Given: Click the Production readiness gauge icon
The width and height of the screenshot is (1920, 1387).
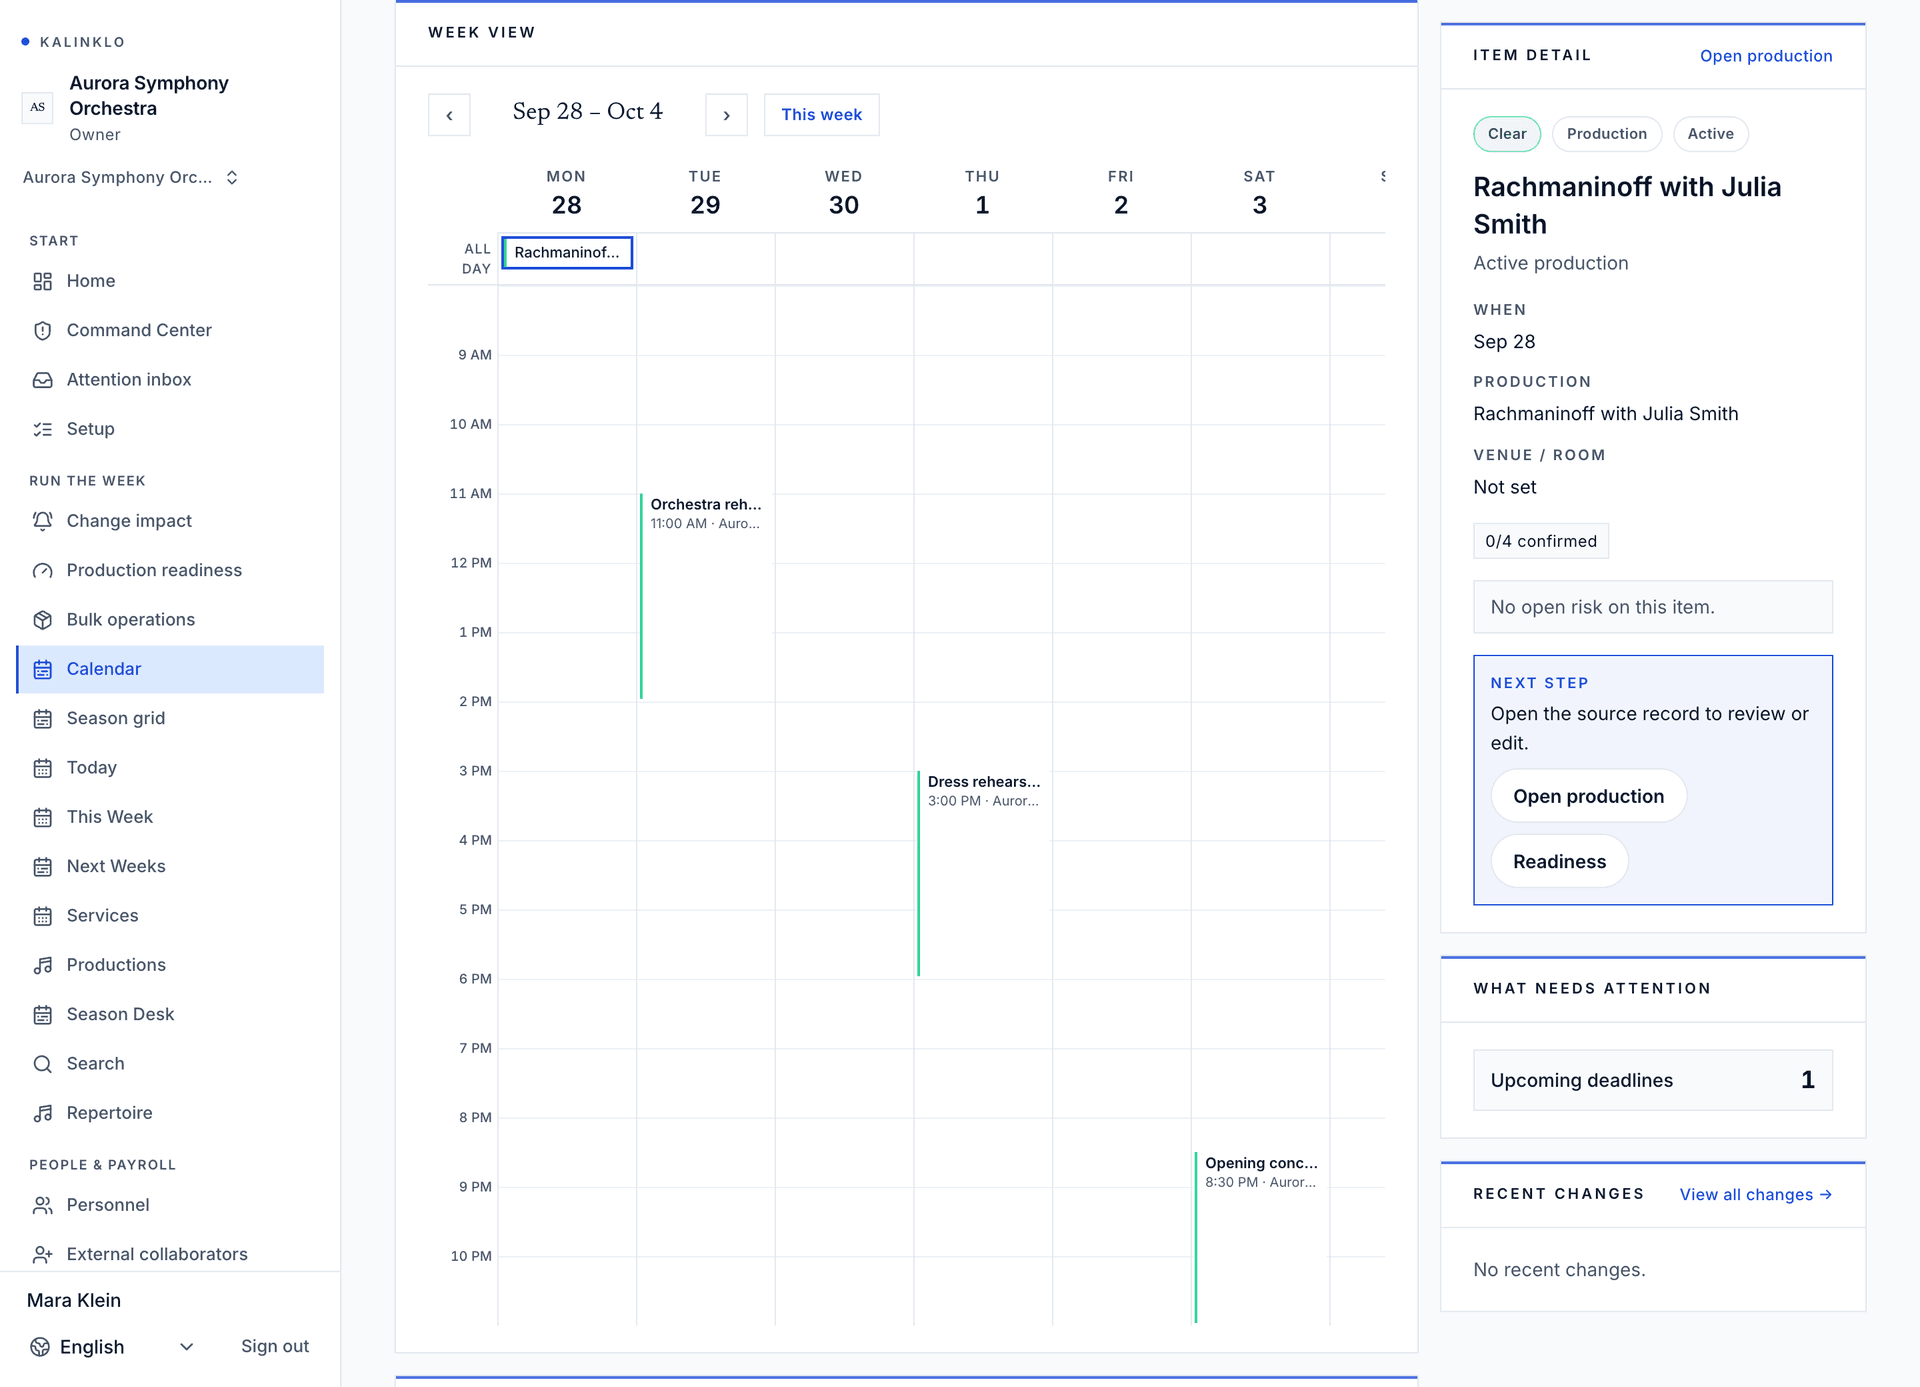Looking at the screenshot, I should (42, 571).
